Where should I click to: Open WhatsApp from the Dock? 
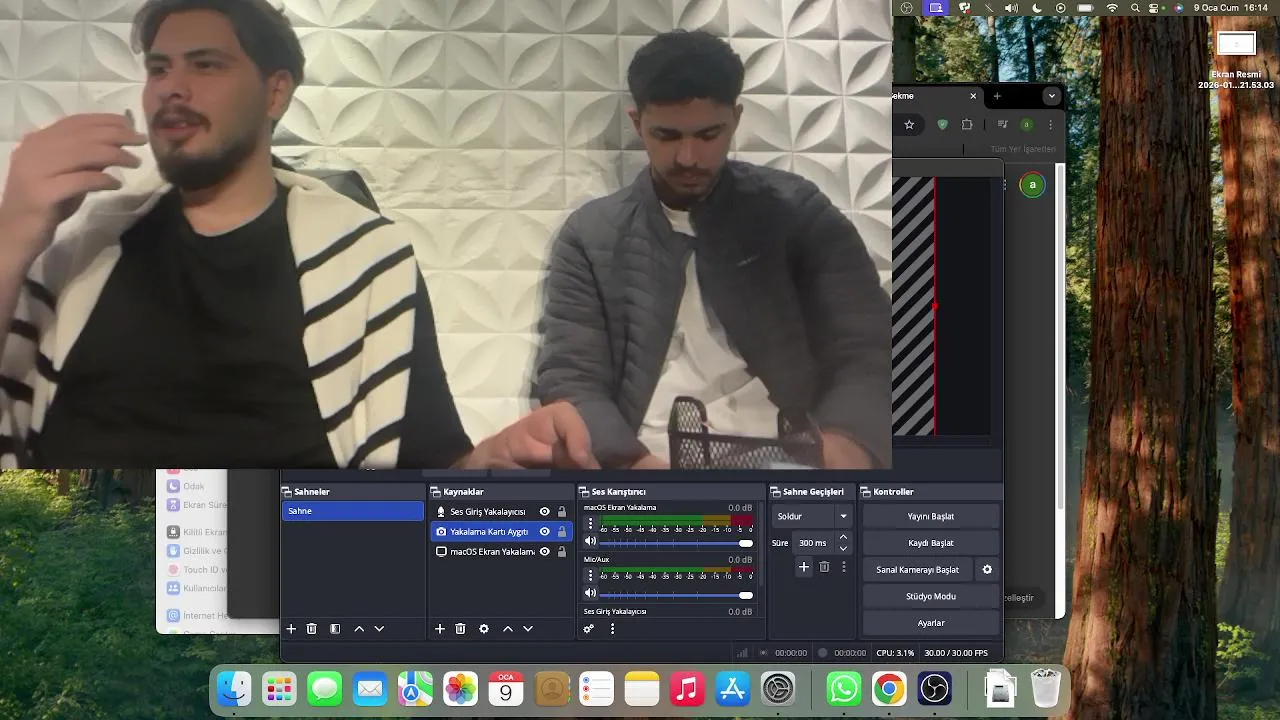point(843,689)
